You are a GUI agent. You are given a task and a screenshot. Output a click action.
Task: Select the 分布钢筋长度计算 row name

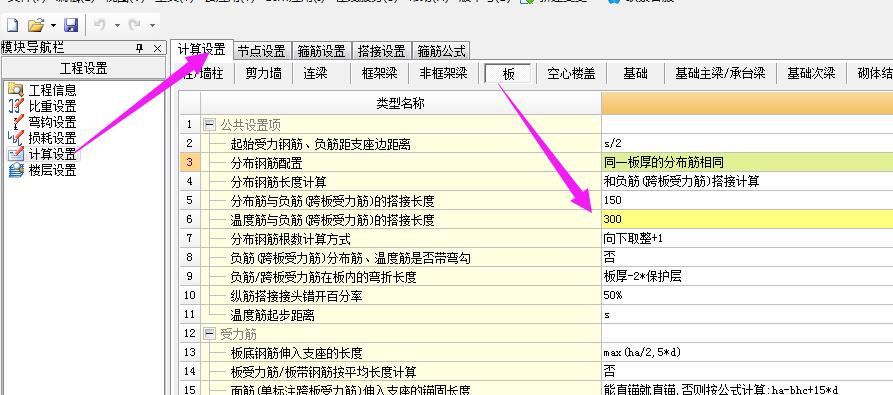278,182
